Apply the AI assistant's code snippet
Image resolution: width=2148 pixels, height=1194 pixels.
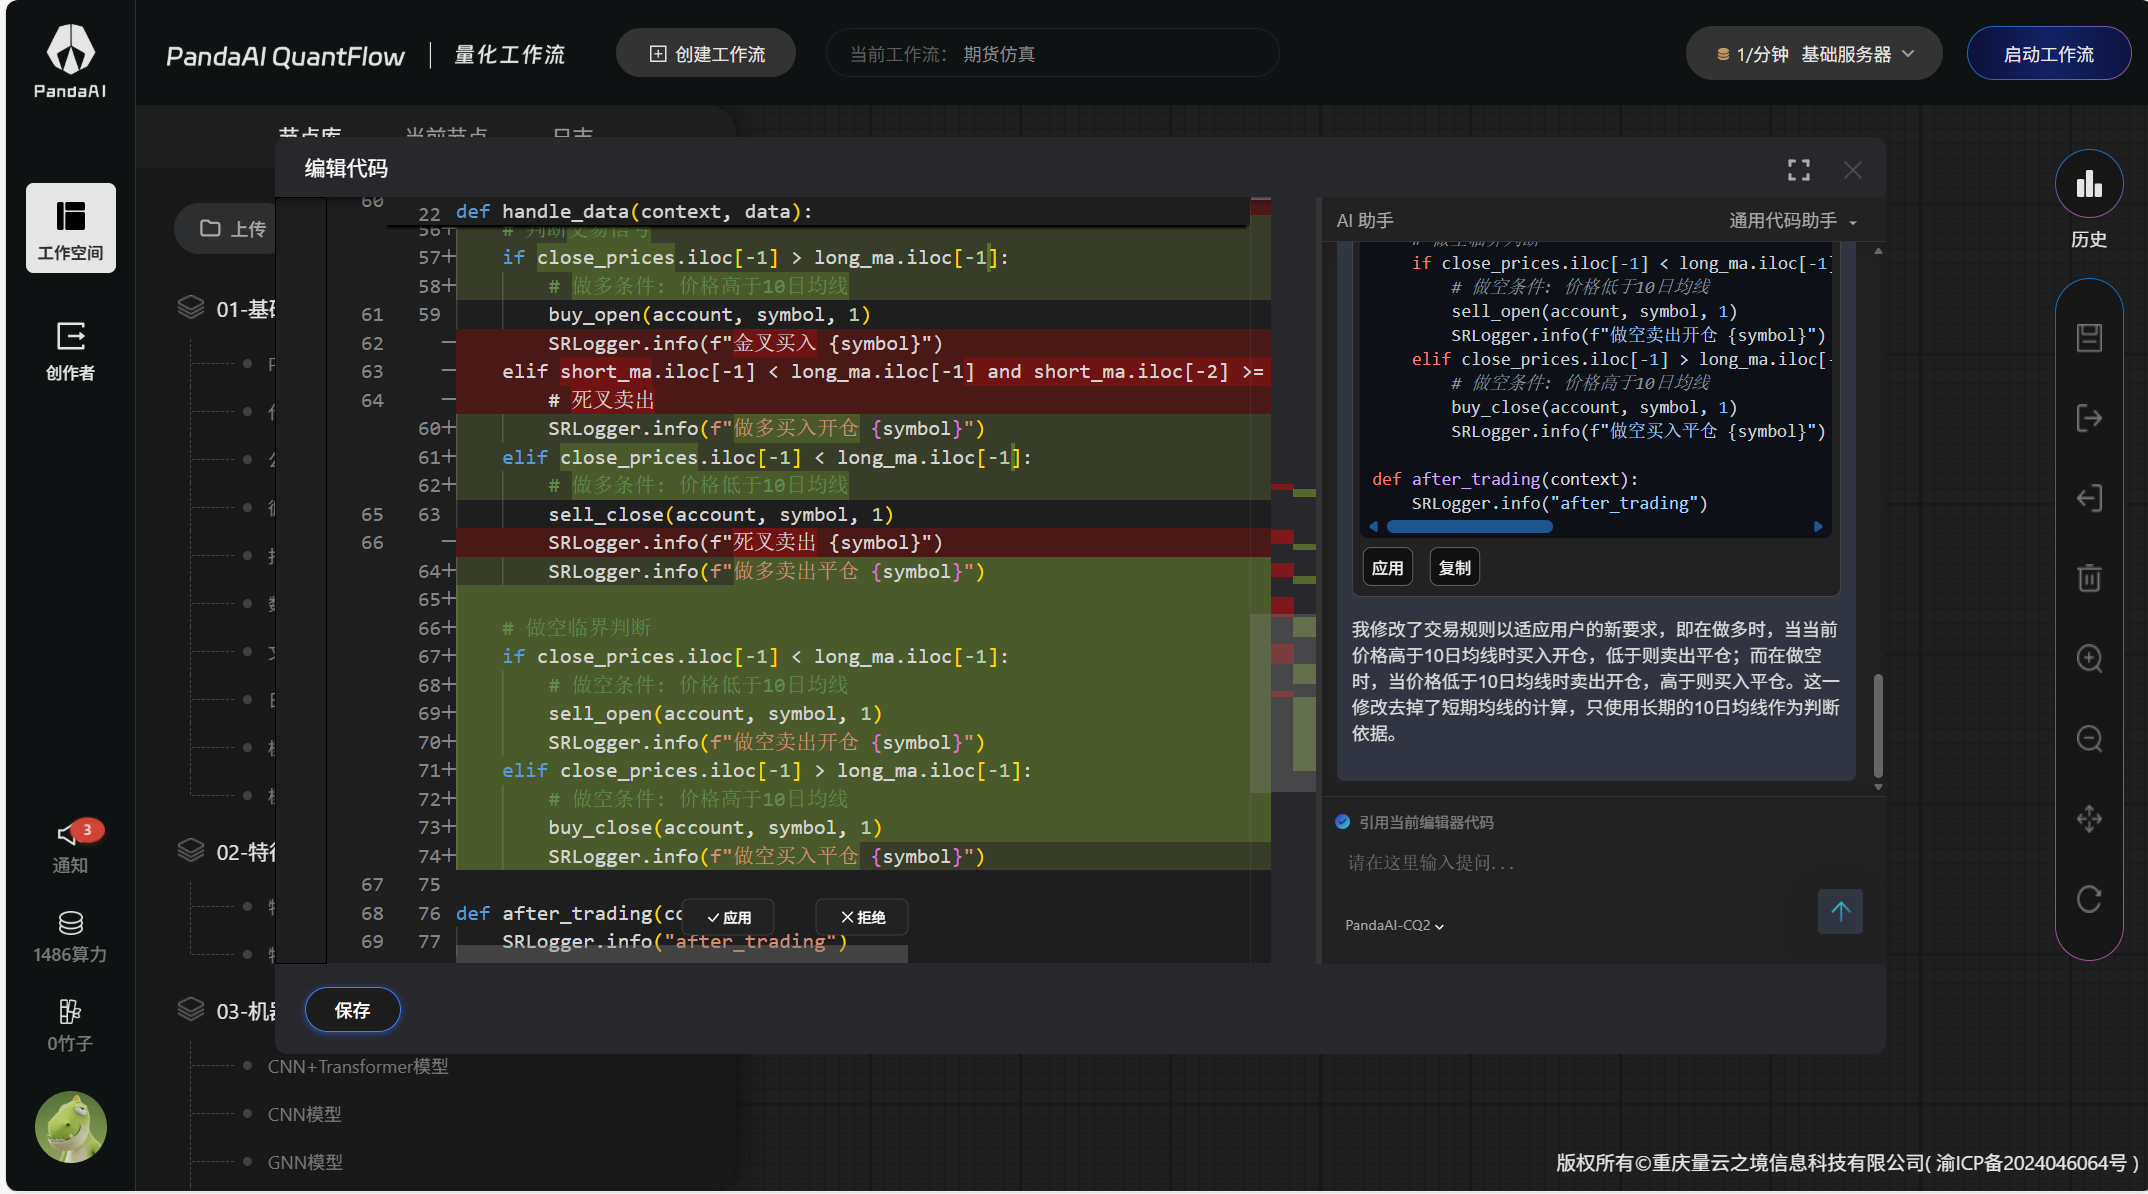(x=1388, y=568)
